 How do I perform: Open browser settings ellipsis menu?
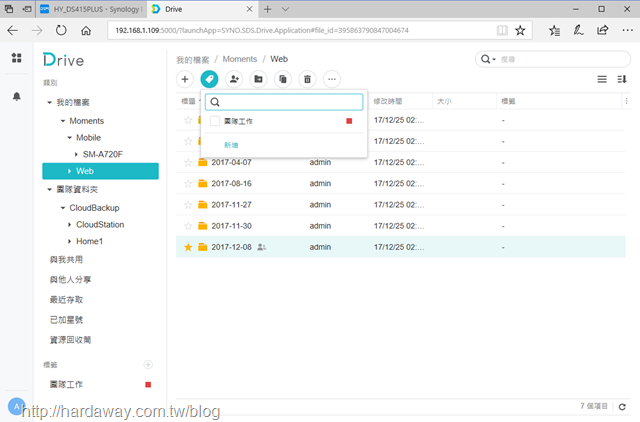627,30
